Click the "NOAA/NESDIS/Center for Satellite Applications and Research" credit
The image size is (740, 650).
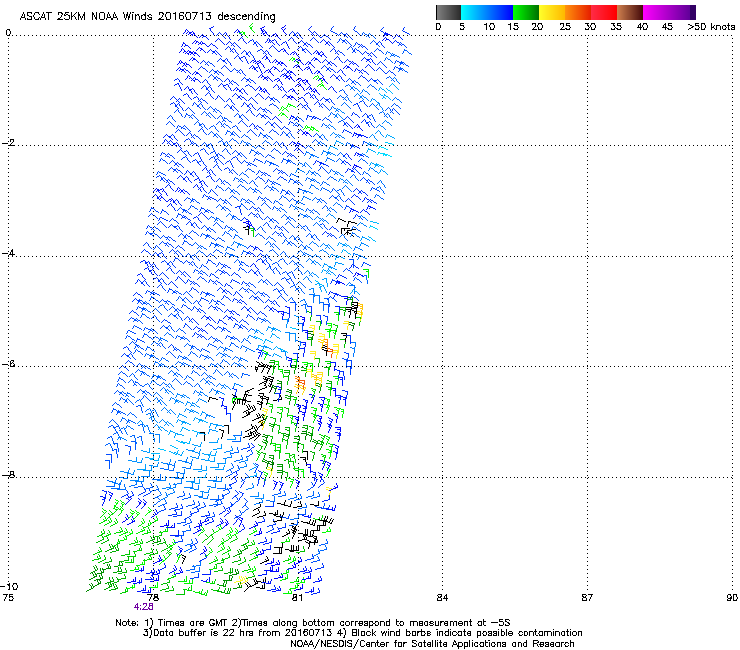click(432, 644)
